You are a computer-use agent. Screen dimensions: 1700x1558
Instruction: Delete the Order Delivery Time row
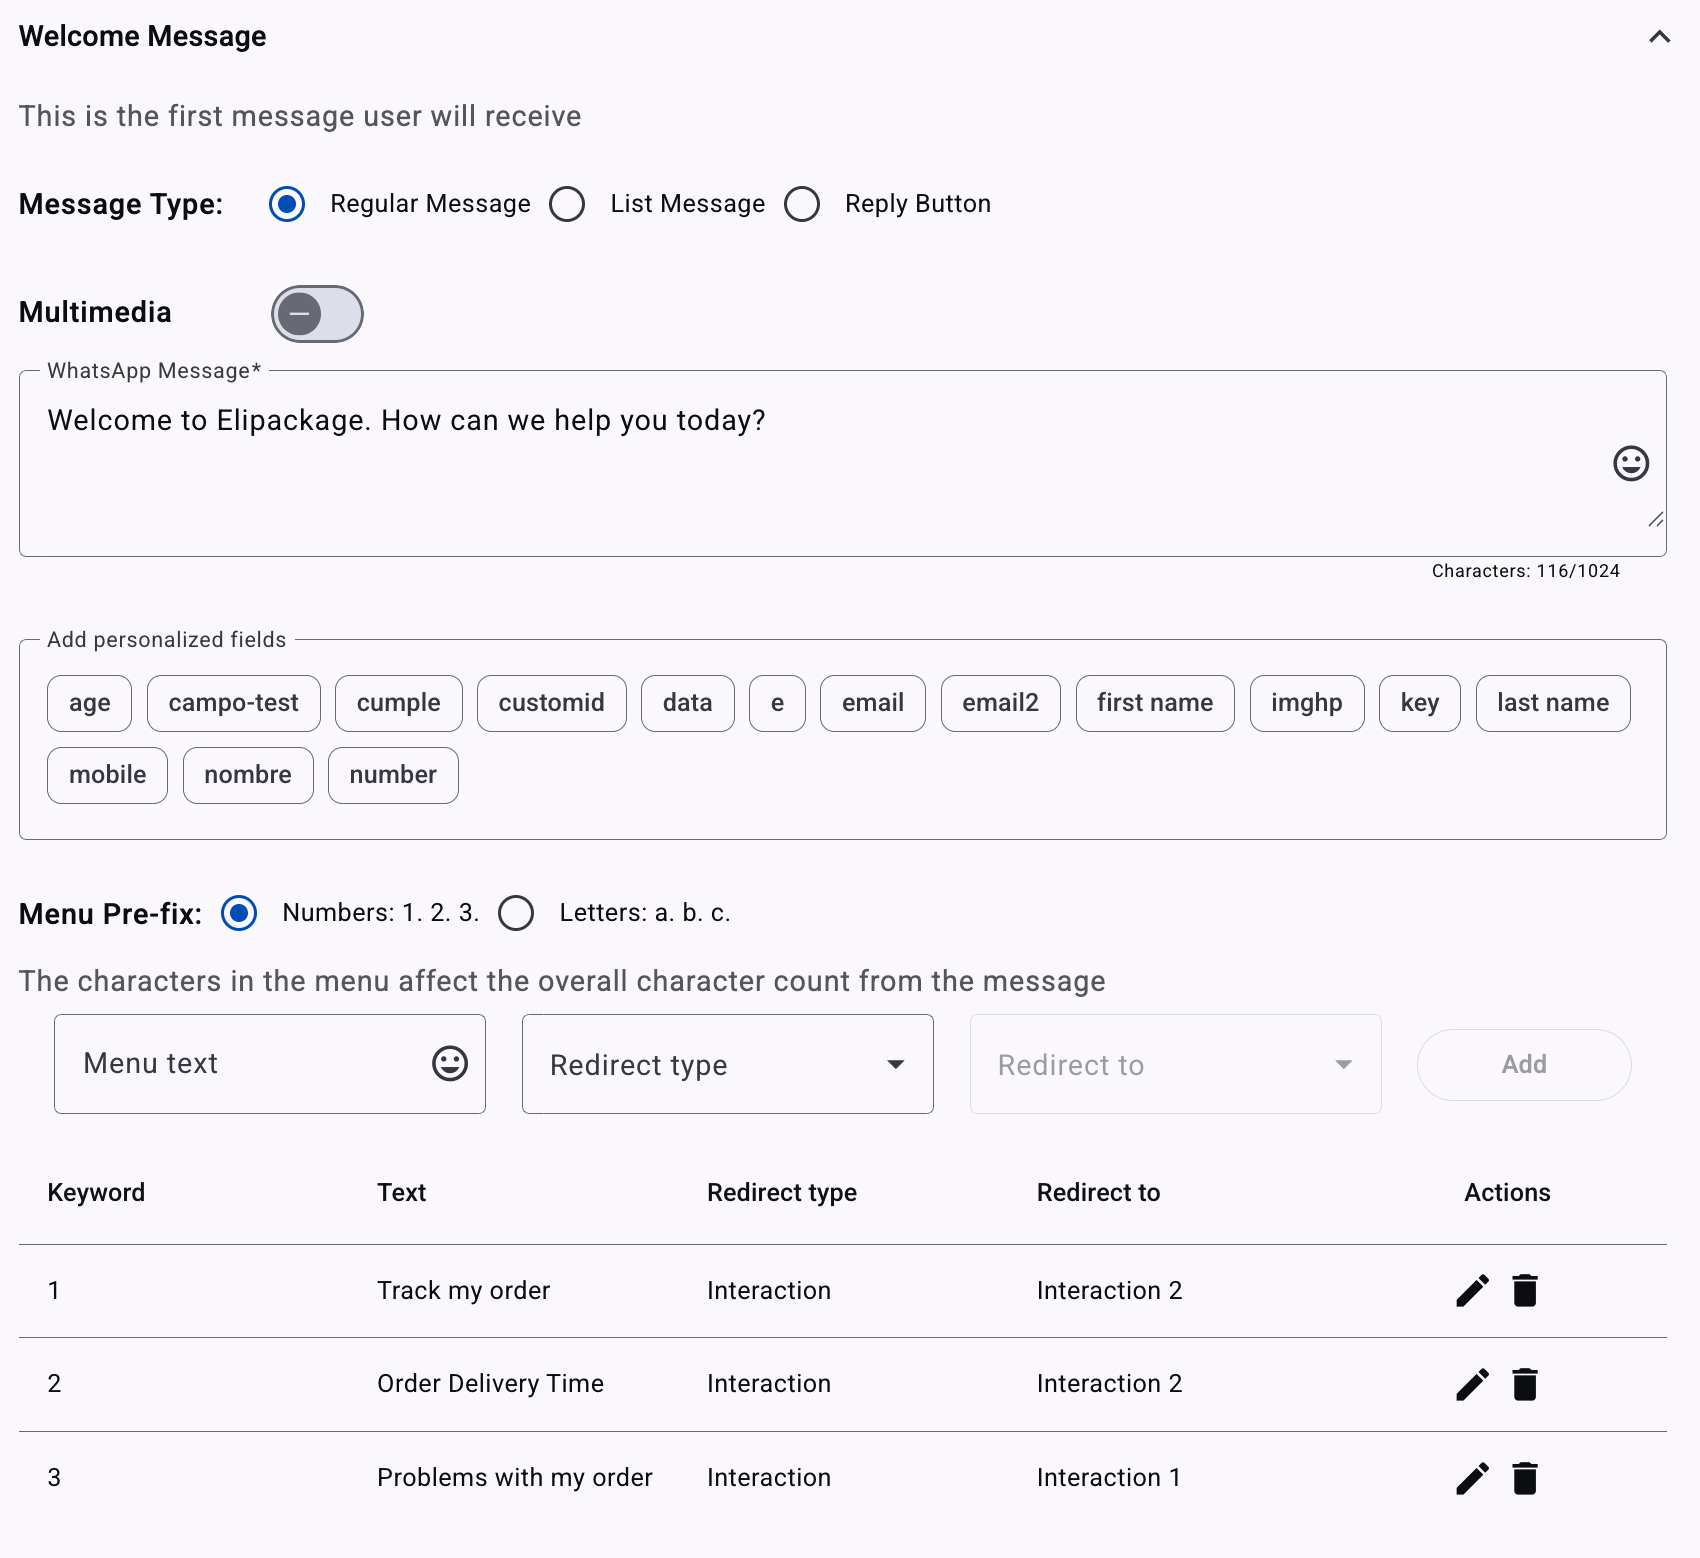pos(1525,1384)
